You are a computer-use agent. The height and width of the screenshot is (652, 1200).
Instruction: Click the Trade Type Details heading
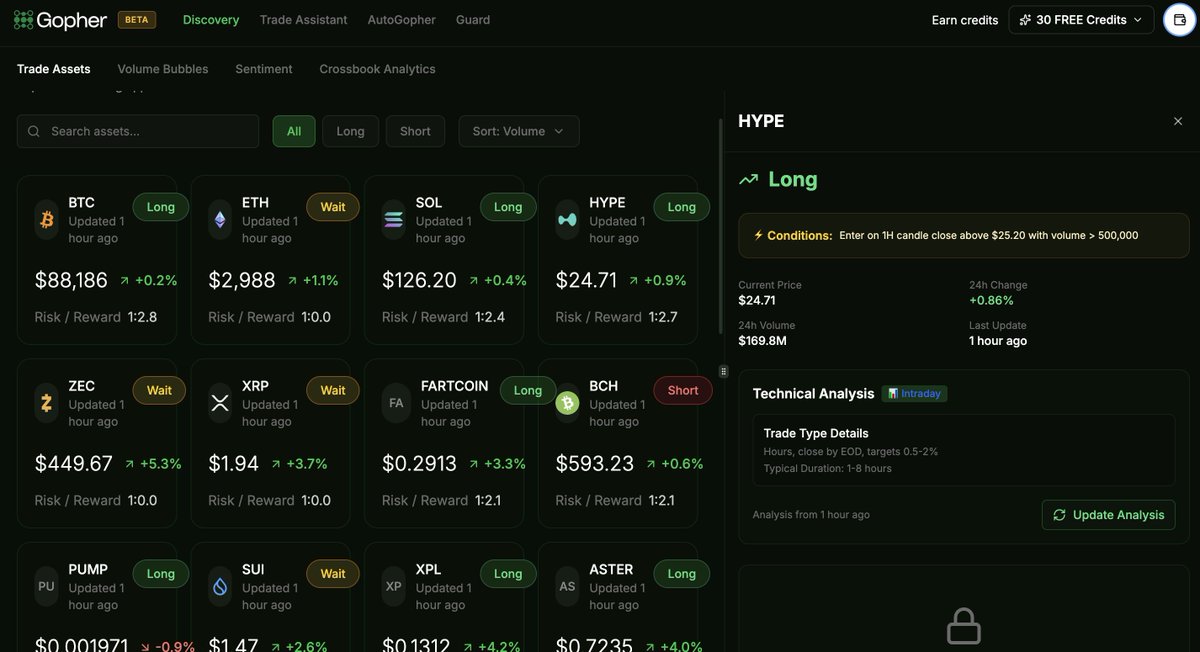816,433
